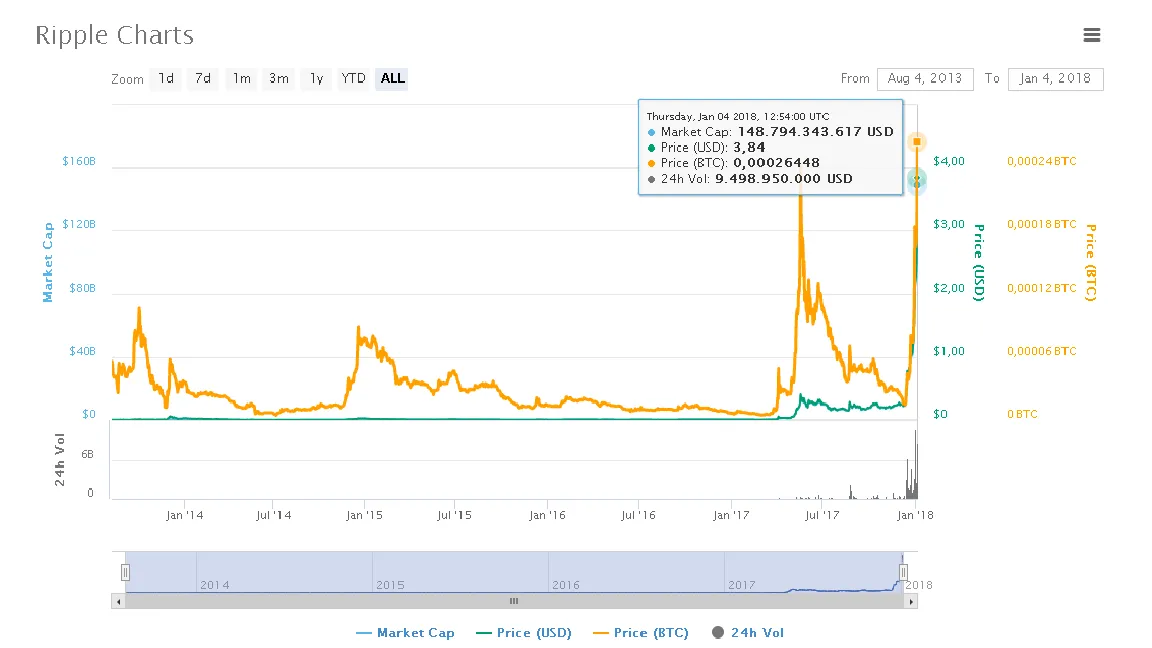Click the $4,00 price axis label
The height and width of the screenshot is (648, 1152).
(x=948, y=161)
